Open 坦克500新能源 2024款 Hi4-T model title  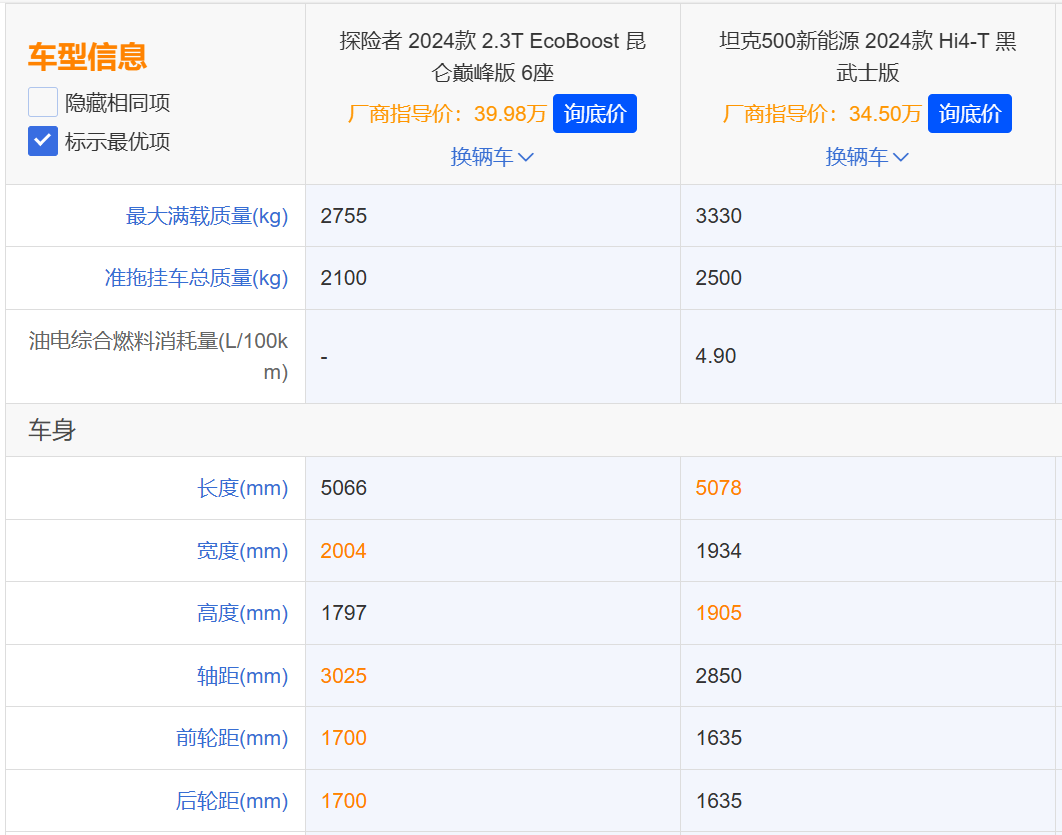(x=867, y=57)
